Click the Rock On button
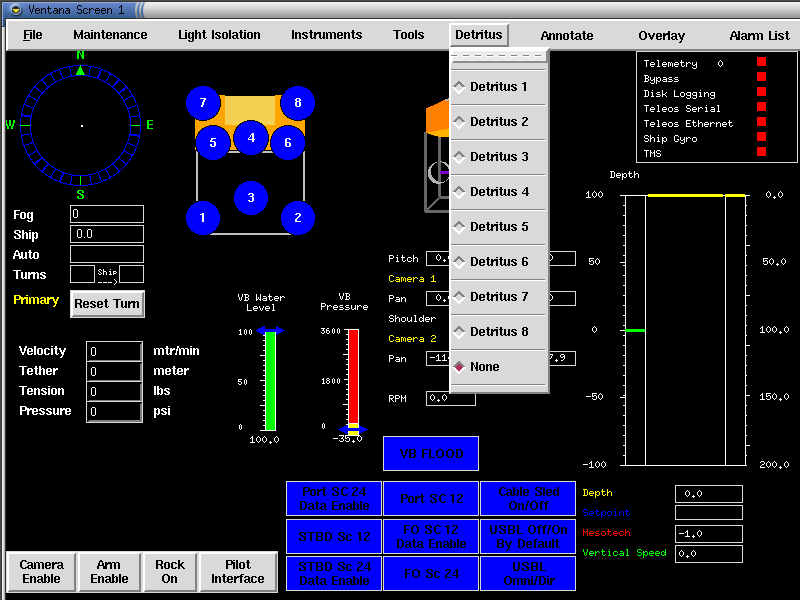800x600 pixels. 170,572
